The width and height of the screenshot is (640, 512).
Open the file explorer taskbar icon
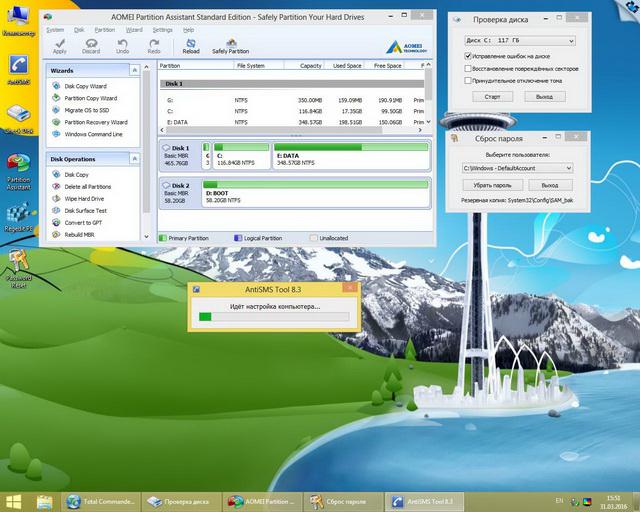tap(44, 502)
